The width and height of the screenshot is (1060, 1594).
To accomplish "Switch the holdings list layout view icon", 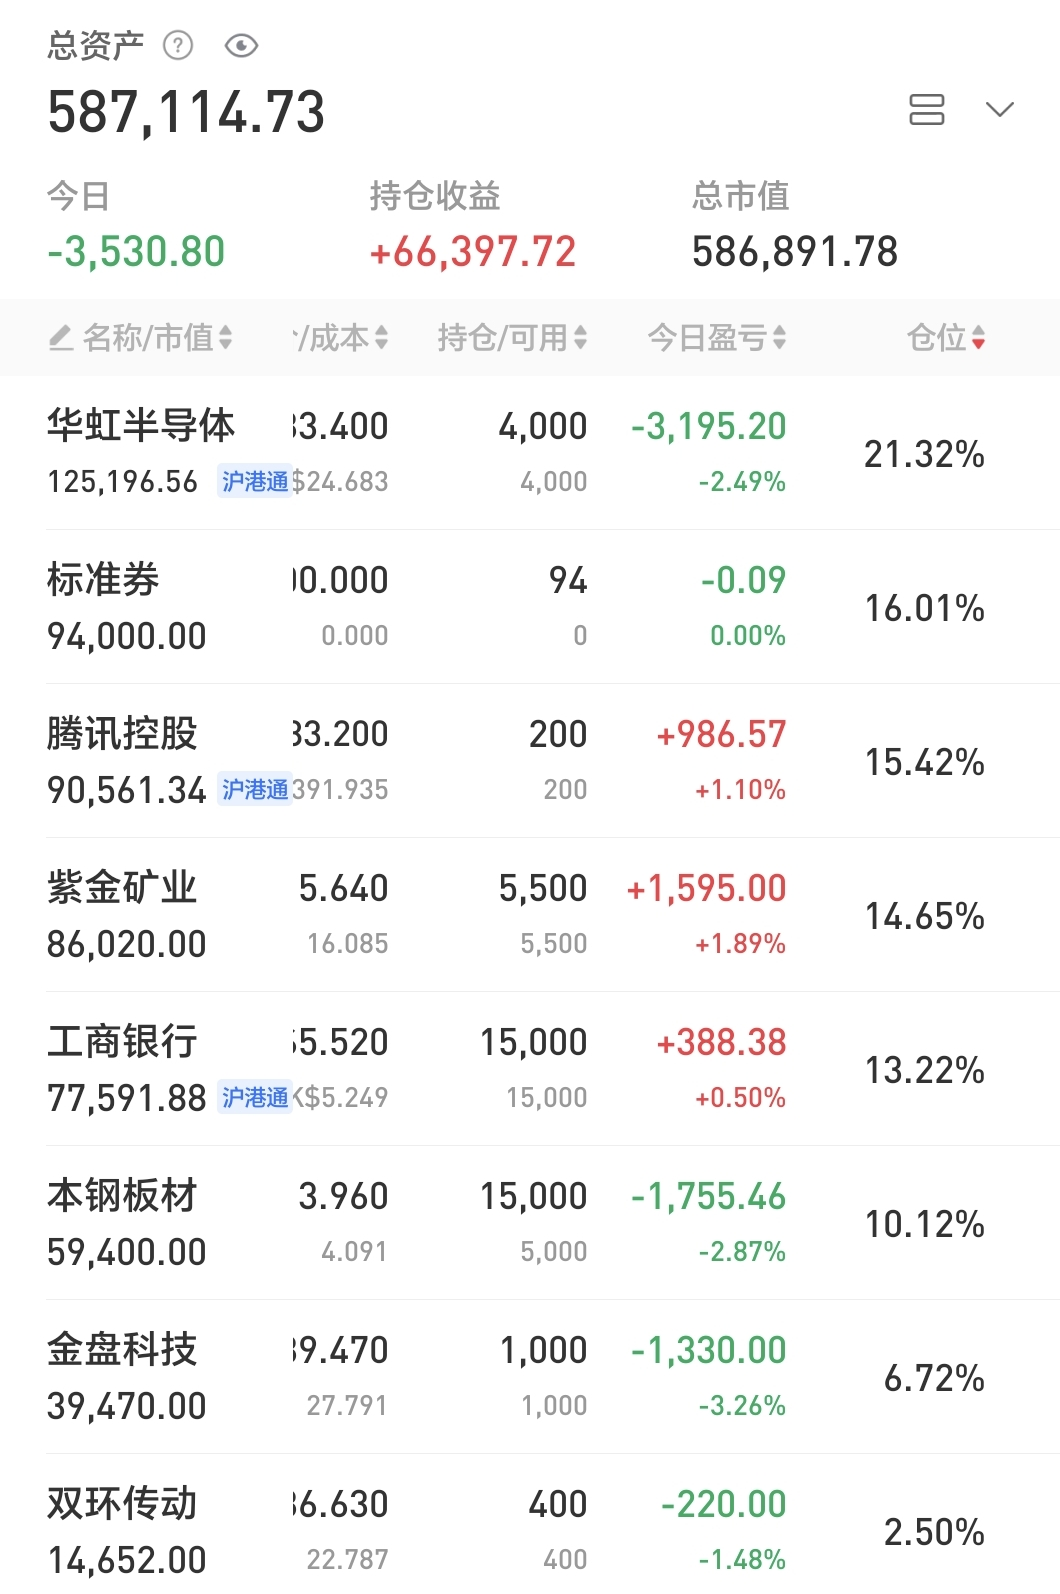I will pyautogui.click(x=926, y=110).
